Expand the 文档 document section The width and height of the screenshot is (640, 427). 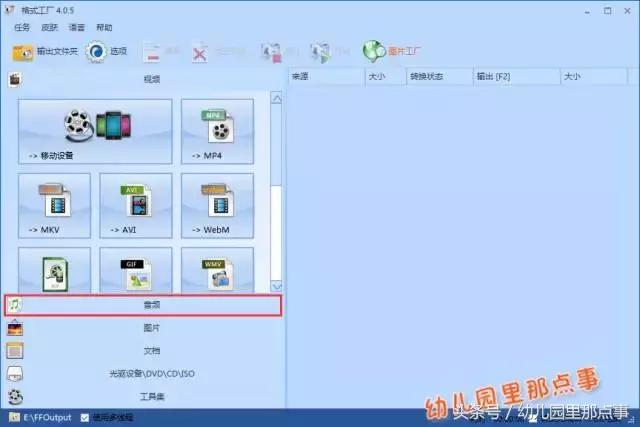(x=143, y=351)
